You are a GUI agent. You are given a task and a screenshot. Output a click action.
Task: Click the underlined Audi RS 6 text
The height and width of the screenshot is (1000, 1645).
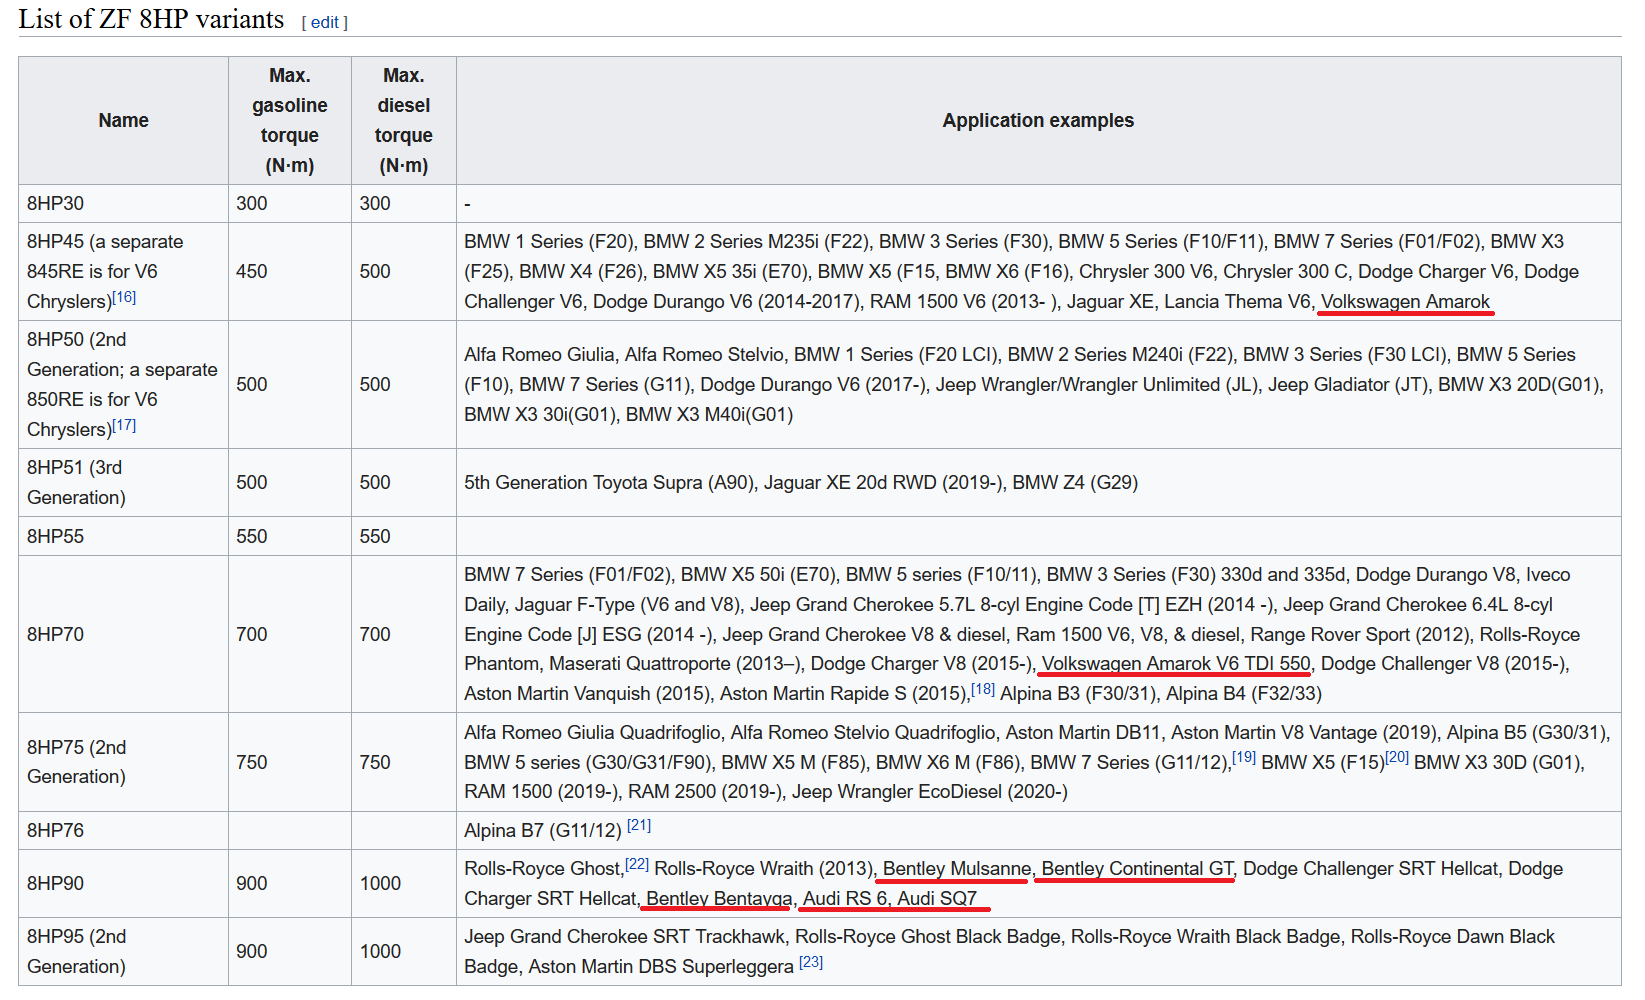(x=845, y=898)
